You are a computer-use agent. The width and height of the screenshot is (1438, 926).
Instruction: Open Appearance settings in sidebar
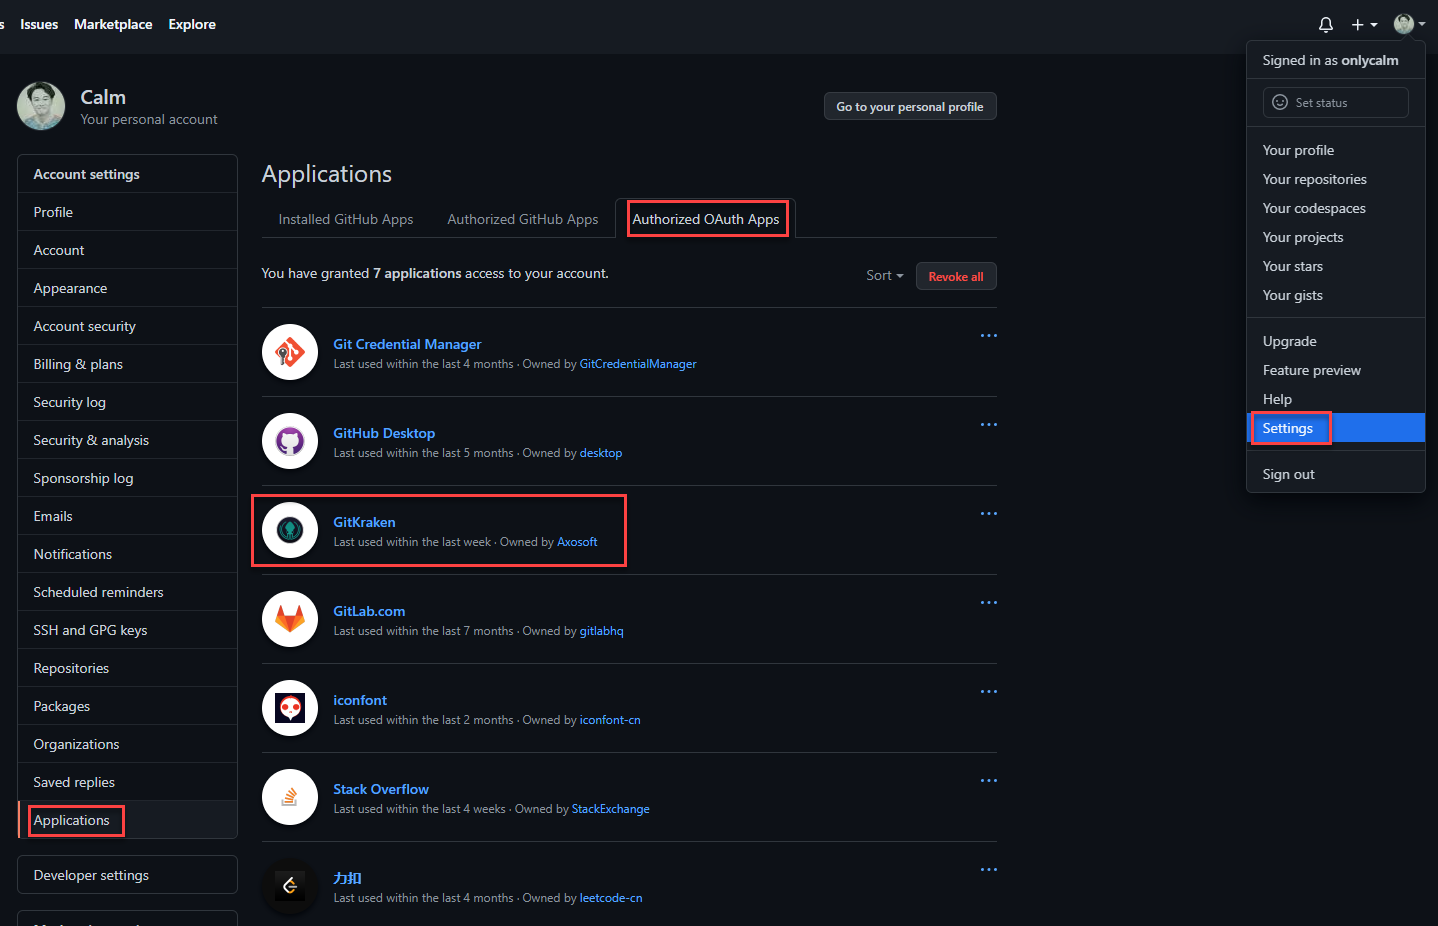[128, 288]
